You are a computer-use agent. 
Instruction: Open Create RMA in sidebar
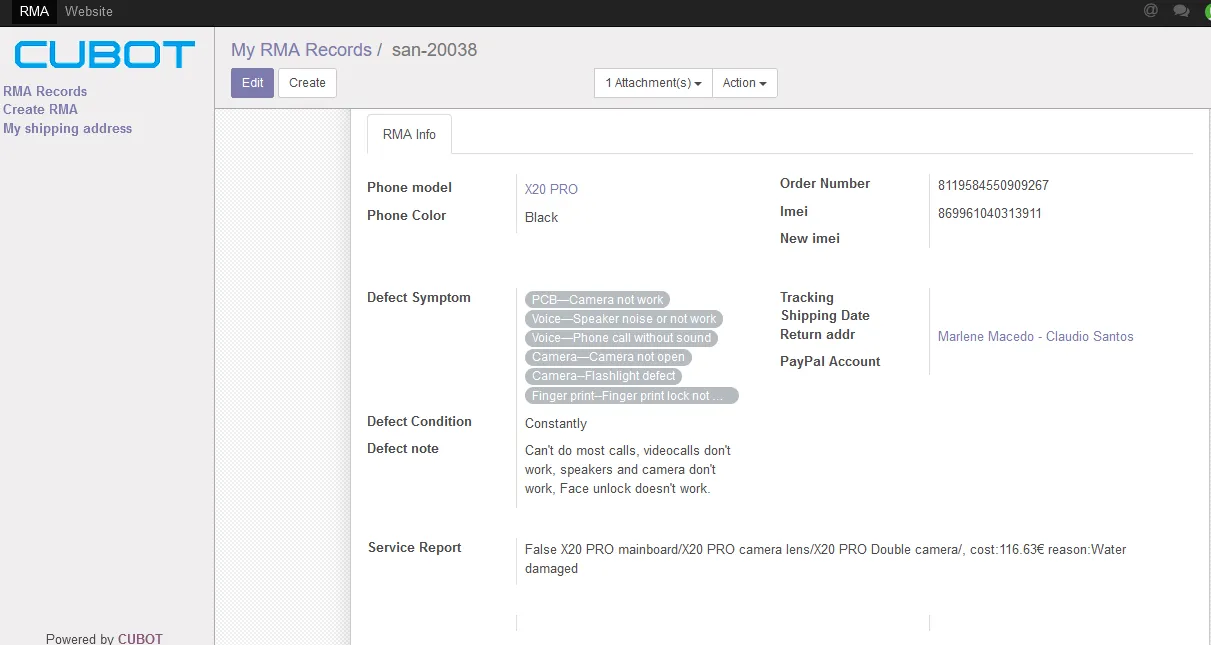(40, 109)
